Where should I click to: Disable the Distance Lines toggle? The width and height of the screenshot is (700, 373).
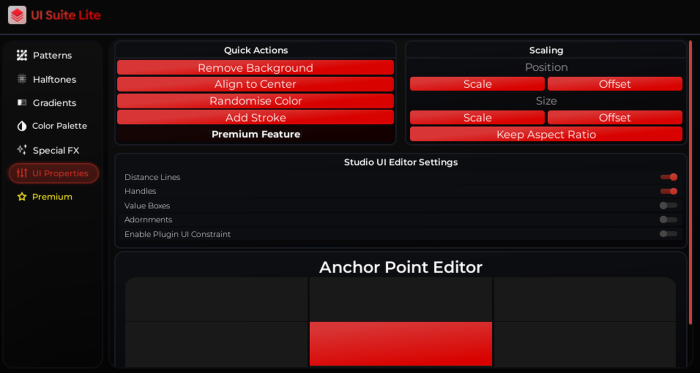(x=669, y=177)
